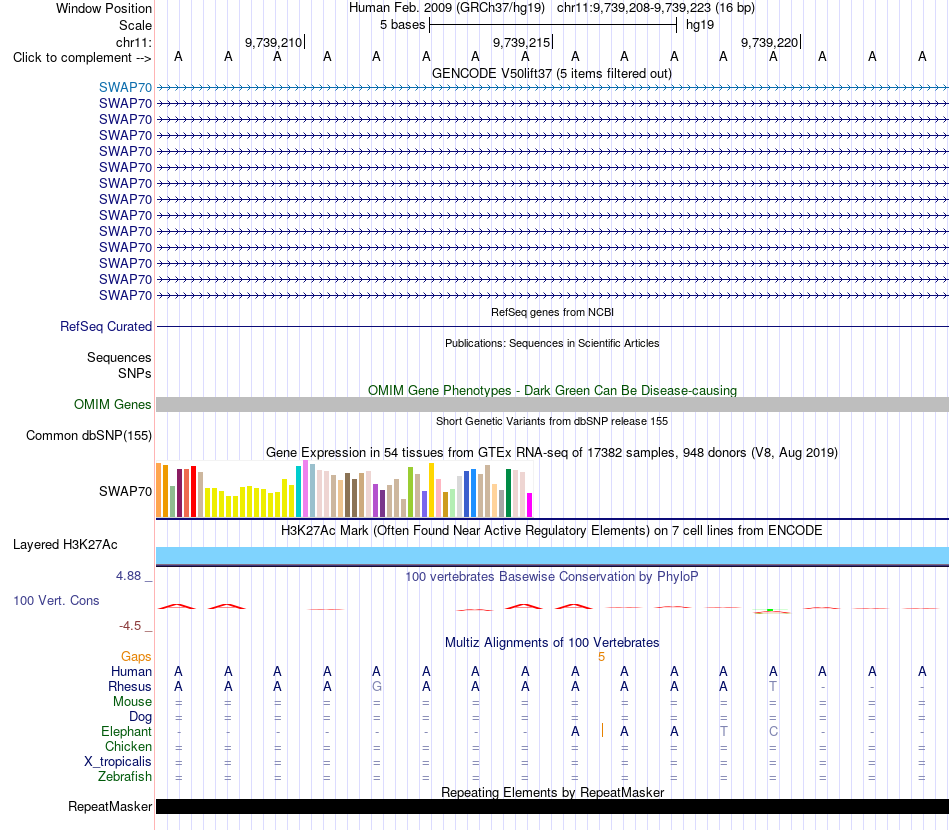The image size is (950, 830).
Task: Select the 'X_tropicalis' species label
Action: 118,762
